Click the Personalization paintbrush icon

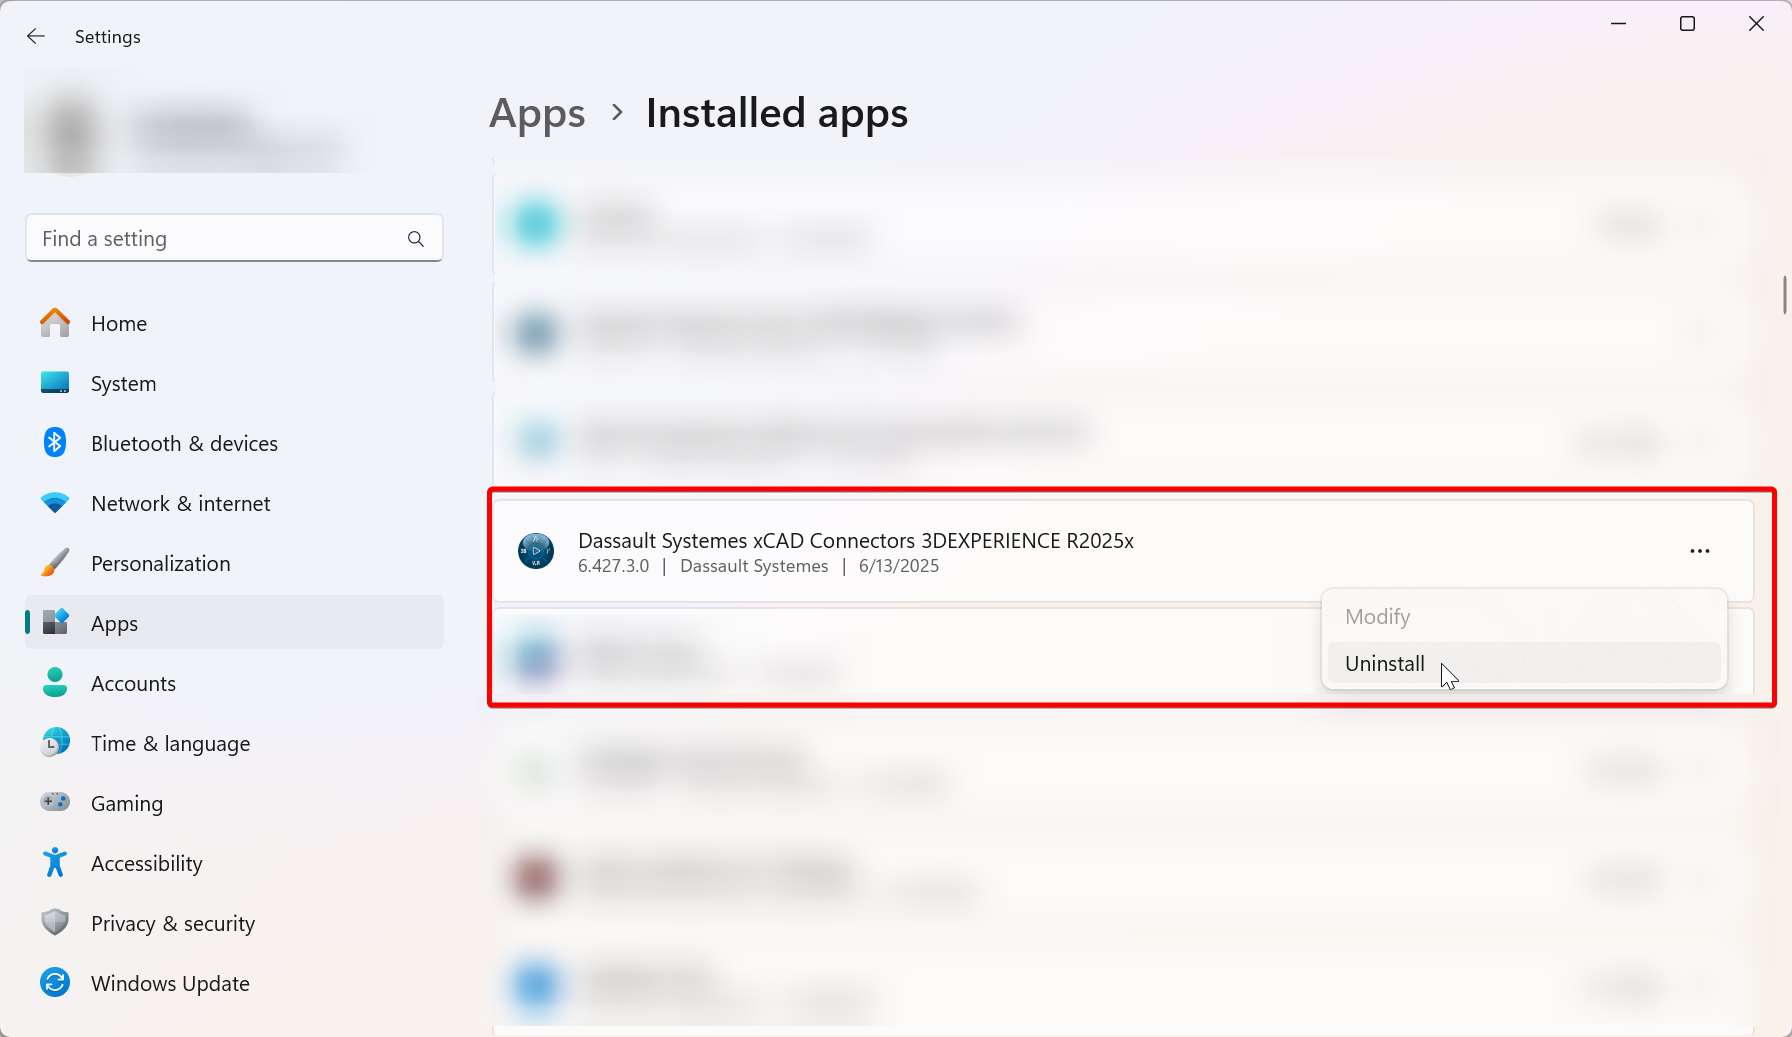pyautogui.click(x=55, y=563)
